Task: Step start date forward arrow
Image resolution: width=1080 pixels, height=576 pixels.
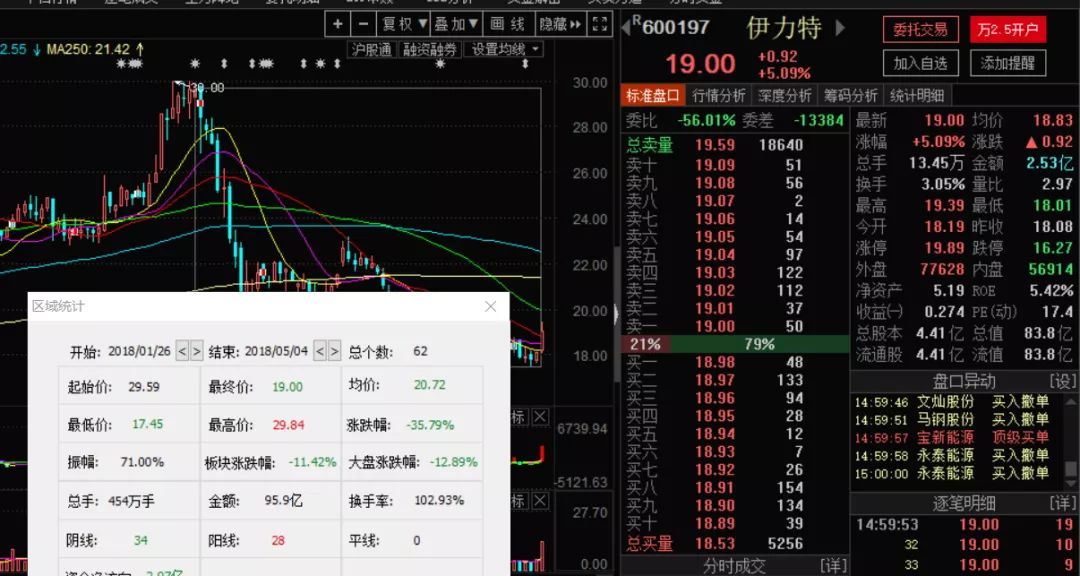Action: [x=196, y=351]
